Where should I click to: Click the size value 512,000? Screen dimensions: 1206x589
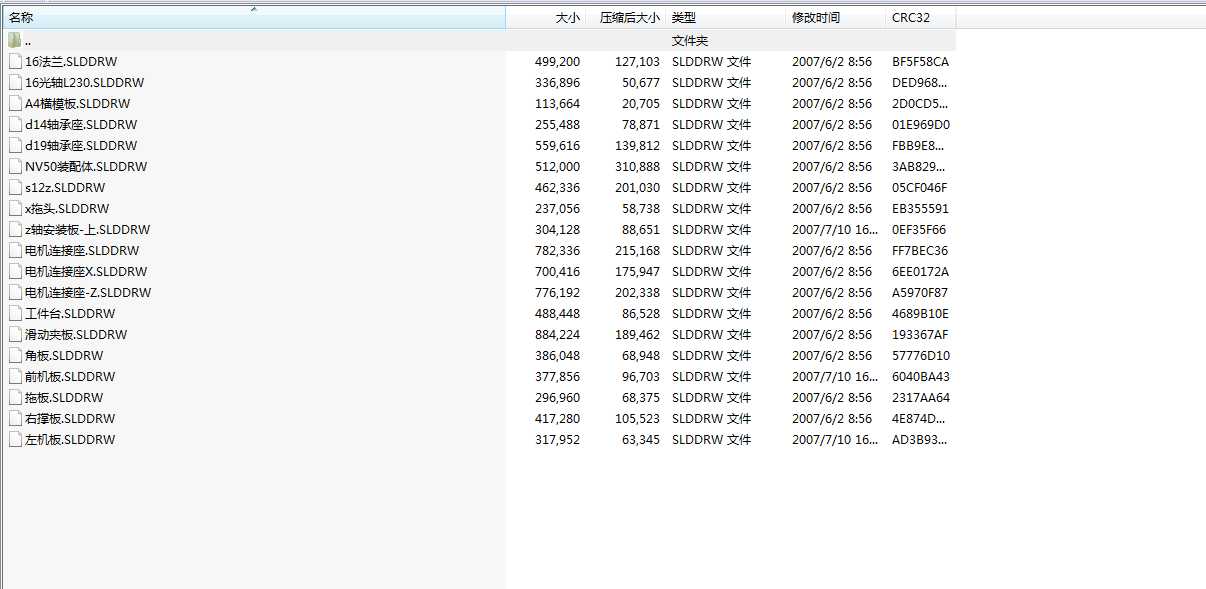557,166
